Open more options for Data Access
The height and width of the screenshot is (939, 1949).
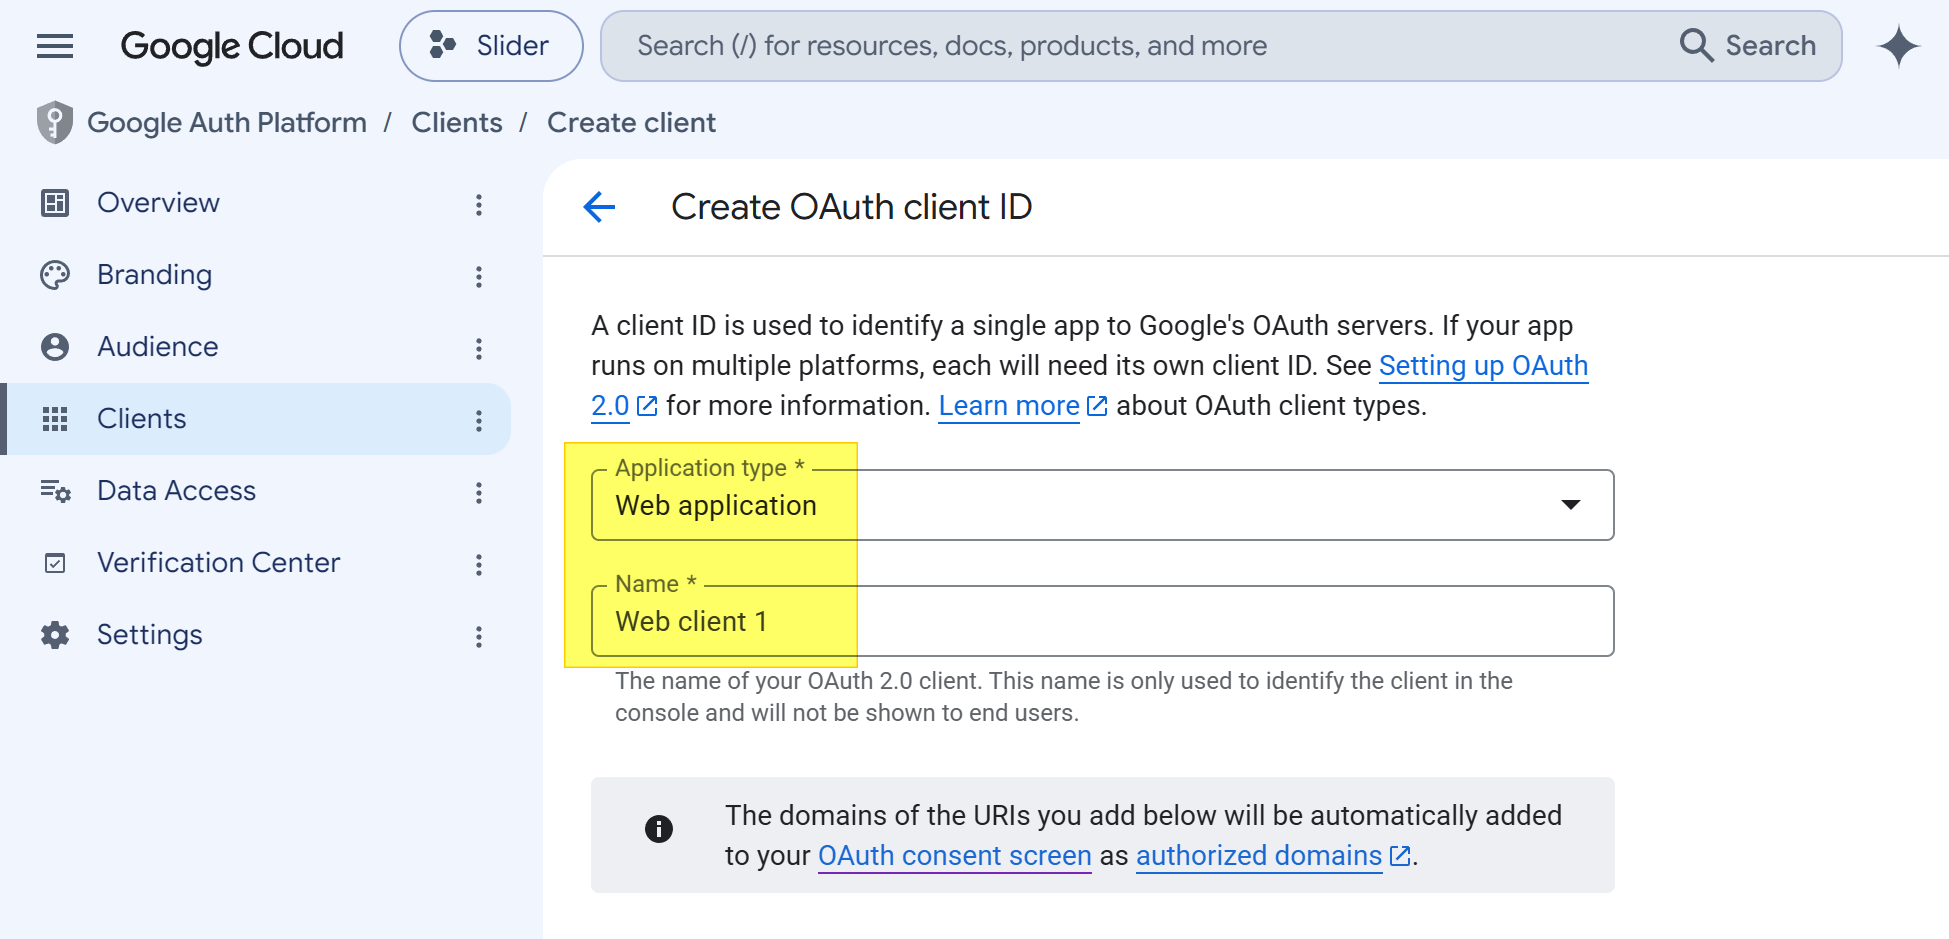[479, 493]
